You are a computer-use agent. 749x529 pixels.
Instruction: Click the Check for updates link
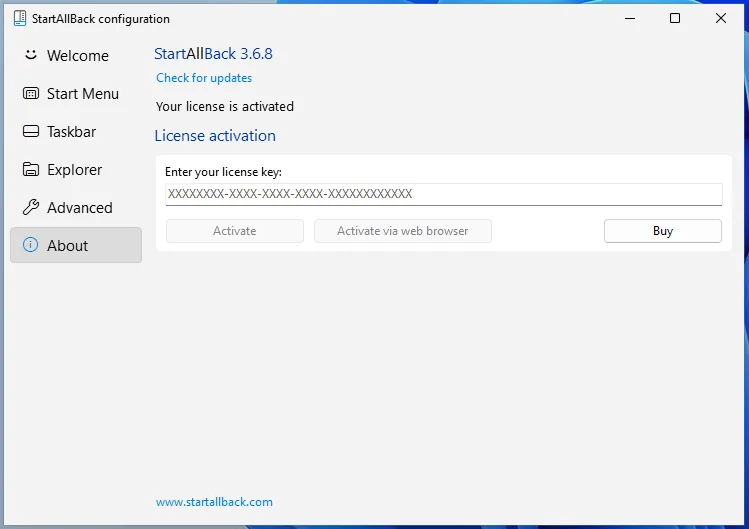pyautogui.click(x=204, y=78)
